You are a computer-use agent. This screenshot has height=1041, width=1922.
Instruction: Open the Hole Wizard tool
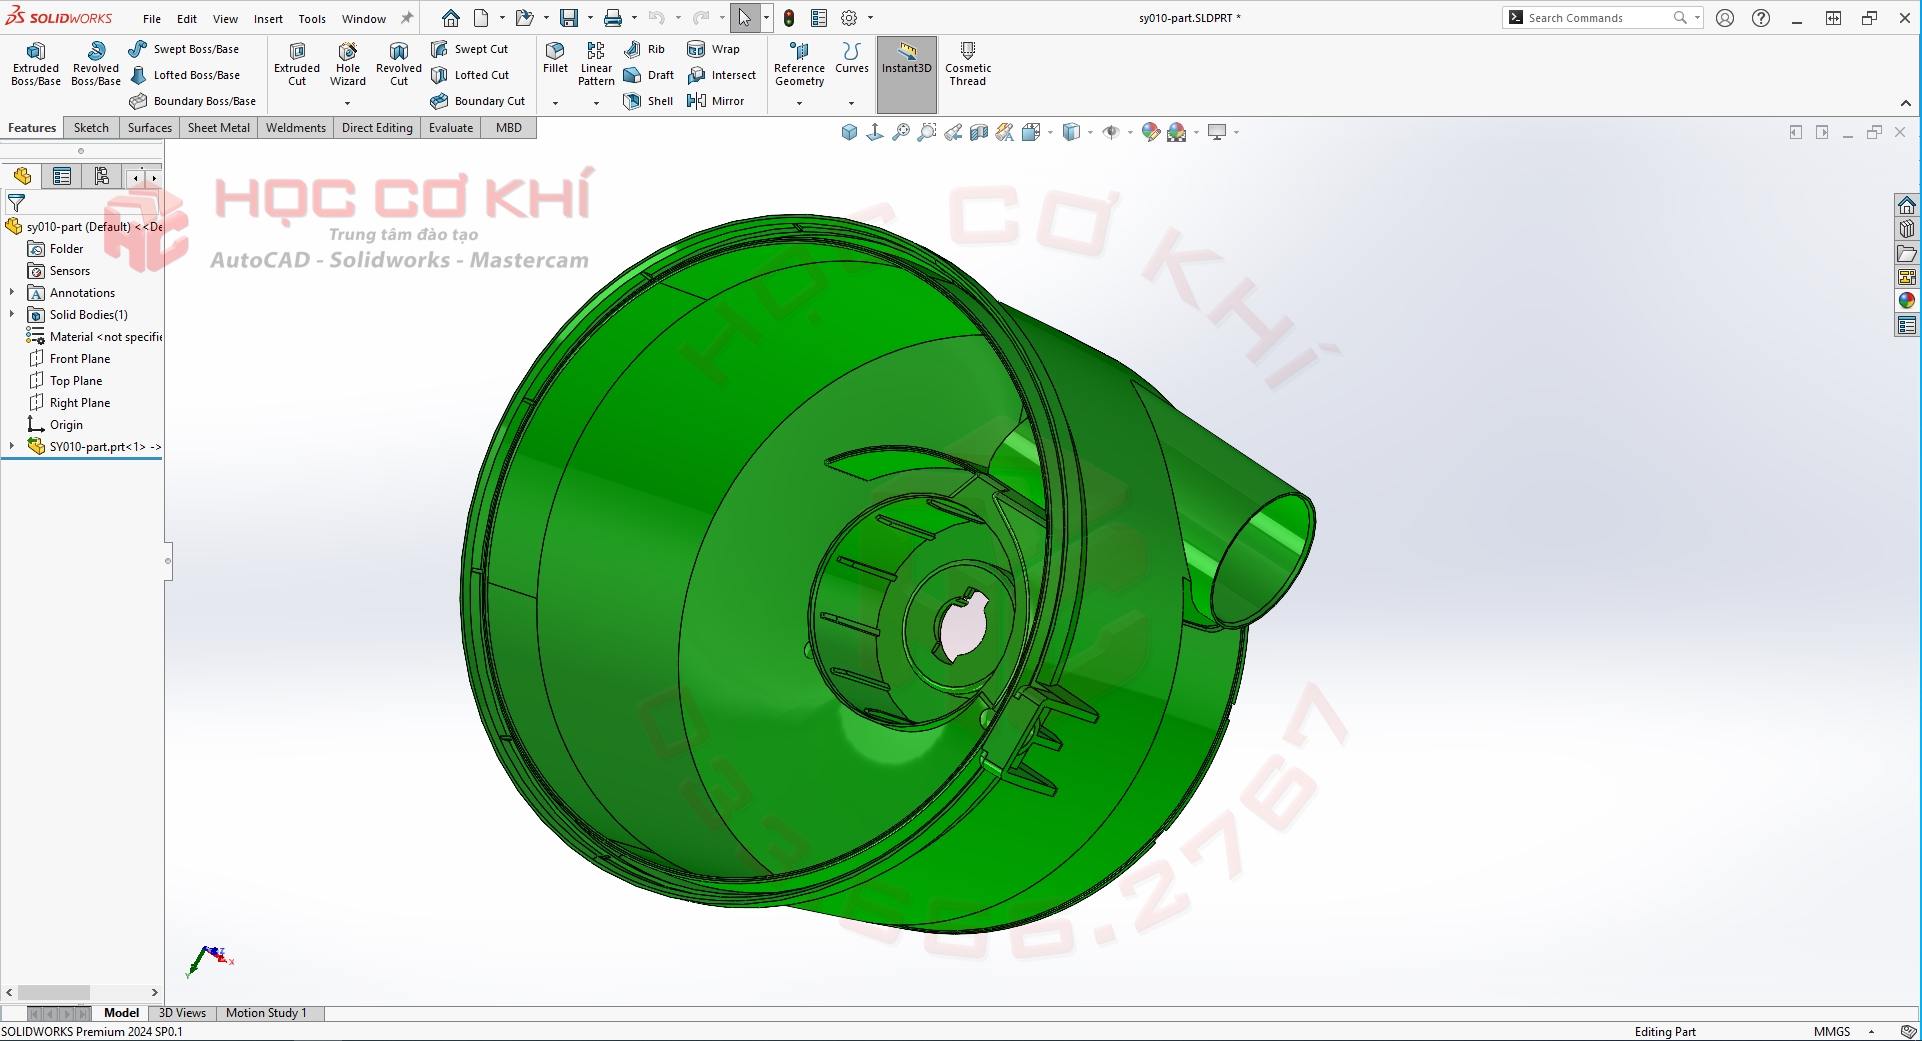pos(348,64)
